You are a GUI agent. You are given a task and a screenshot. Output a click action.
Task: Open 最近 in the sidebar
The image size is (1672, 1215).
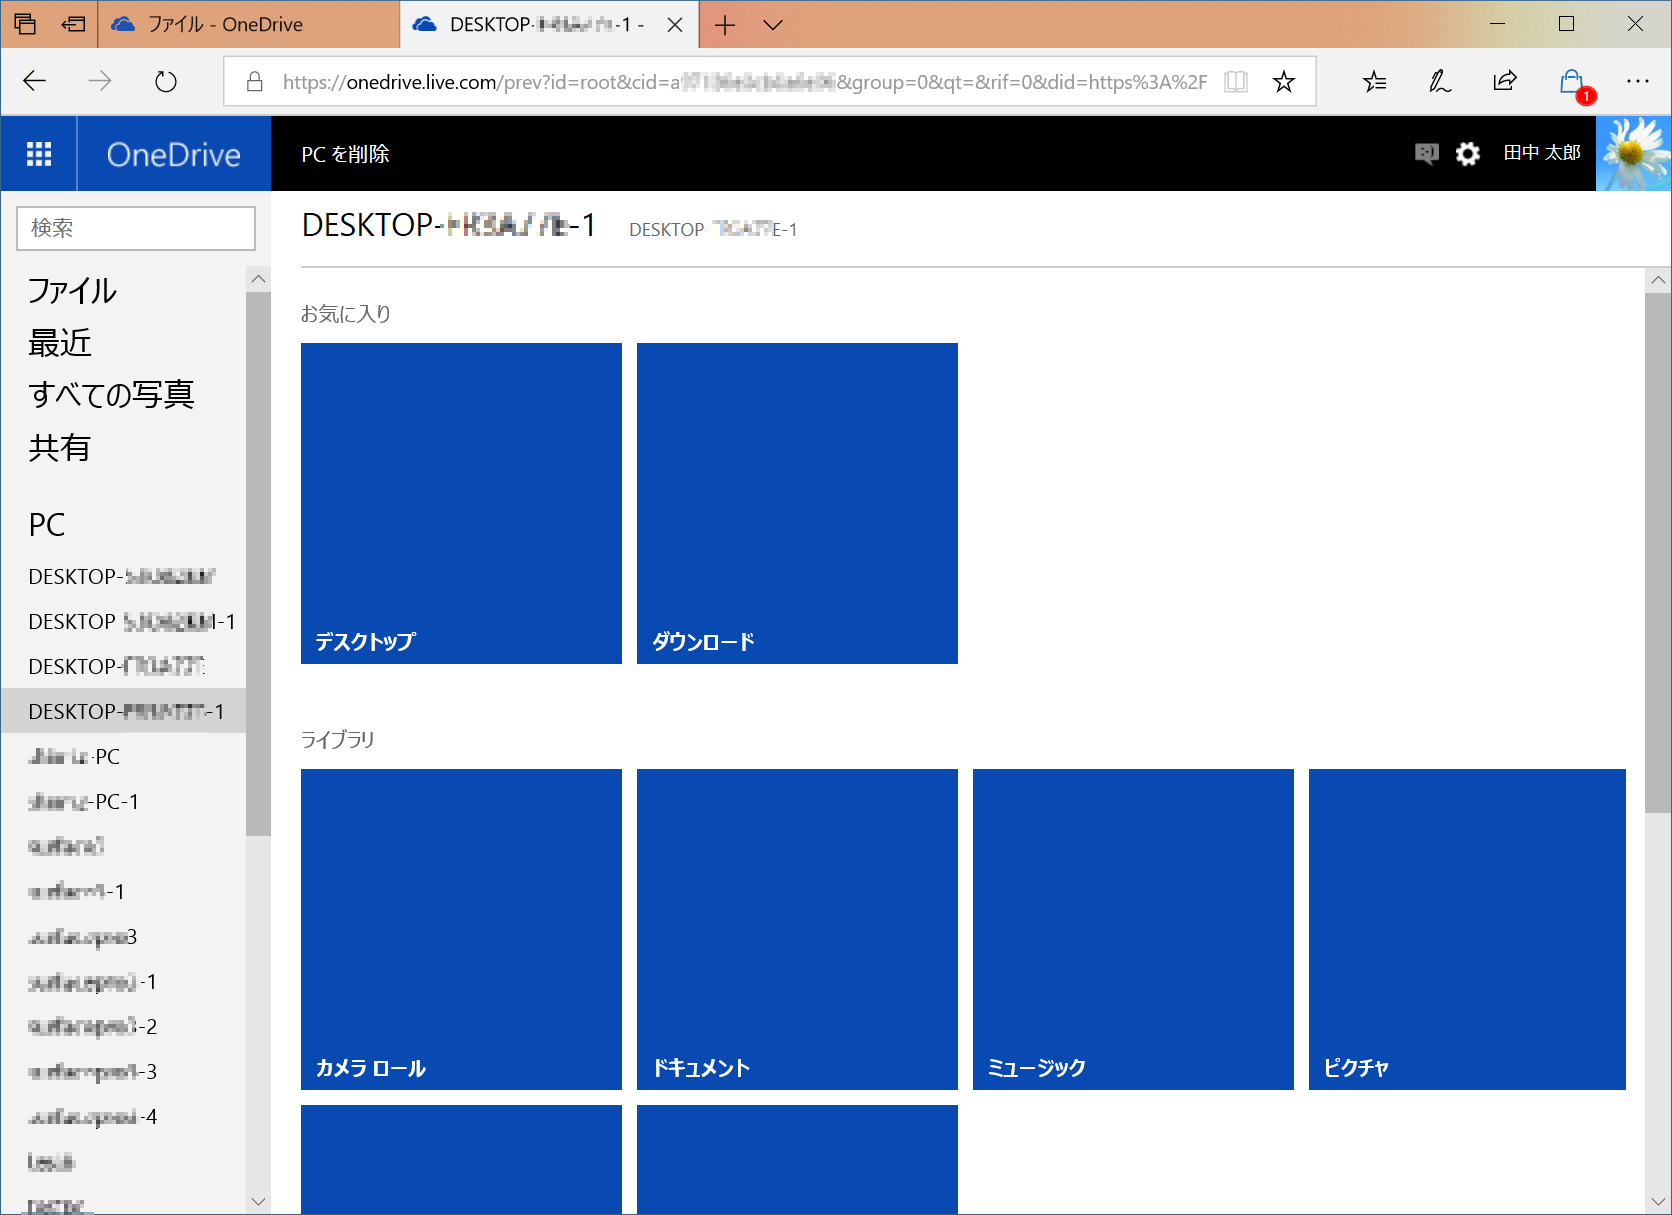pos(60,343)
